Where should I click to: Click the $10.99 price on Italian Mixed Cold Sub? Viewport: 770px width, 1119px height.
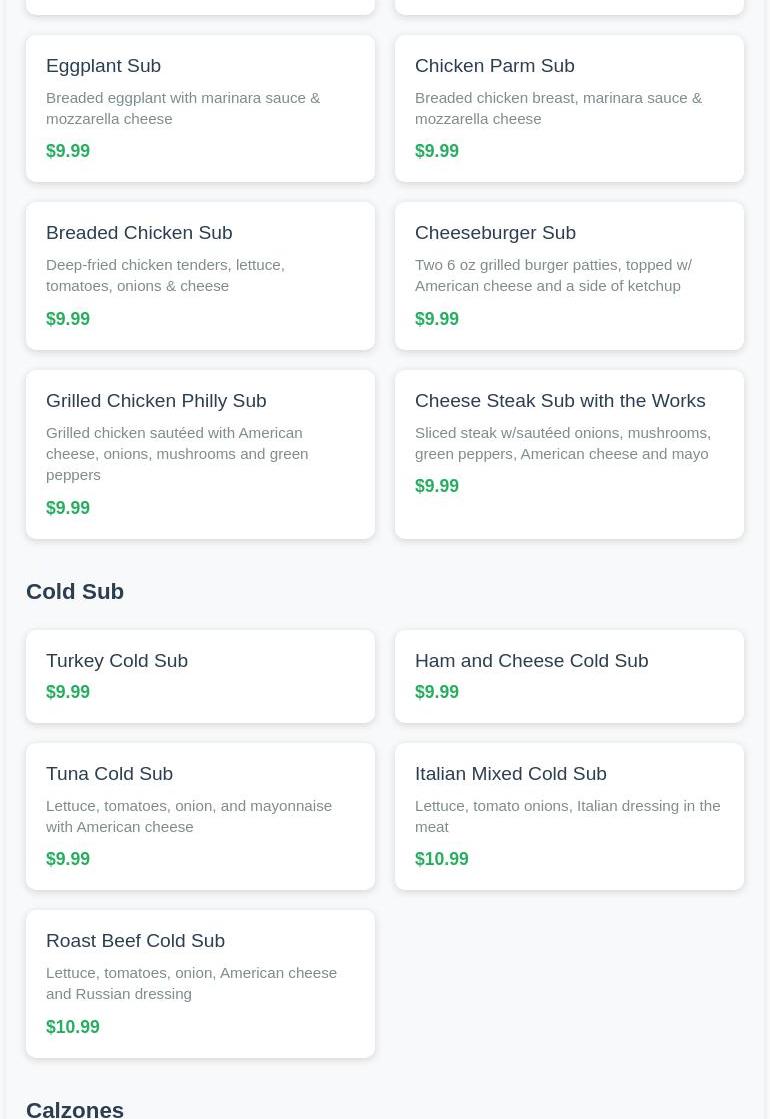[x=441, y=859]
